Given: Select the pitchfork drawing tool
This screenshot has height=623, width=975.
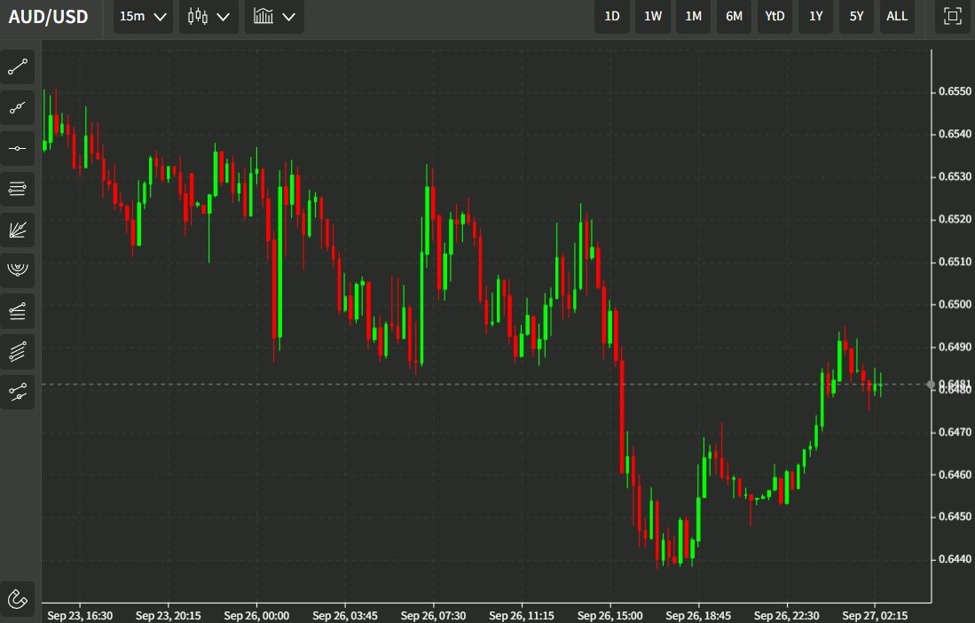Looking at the screenshot, I should [x=18, y=311].
